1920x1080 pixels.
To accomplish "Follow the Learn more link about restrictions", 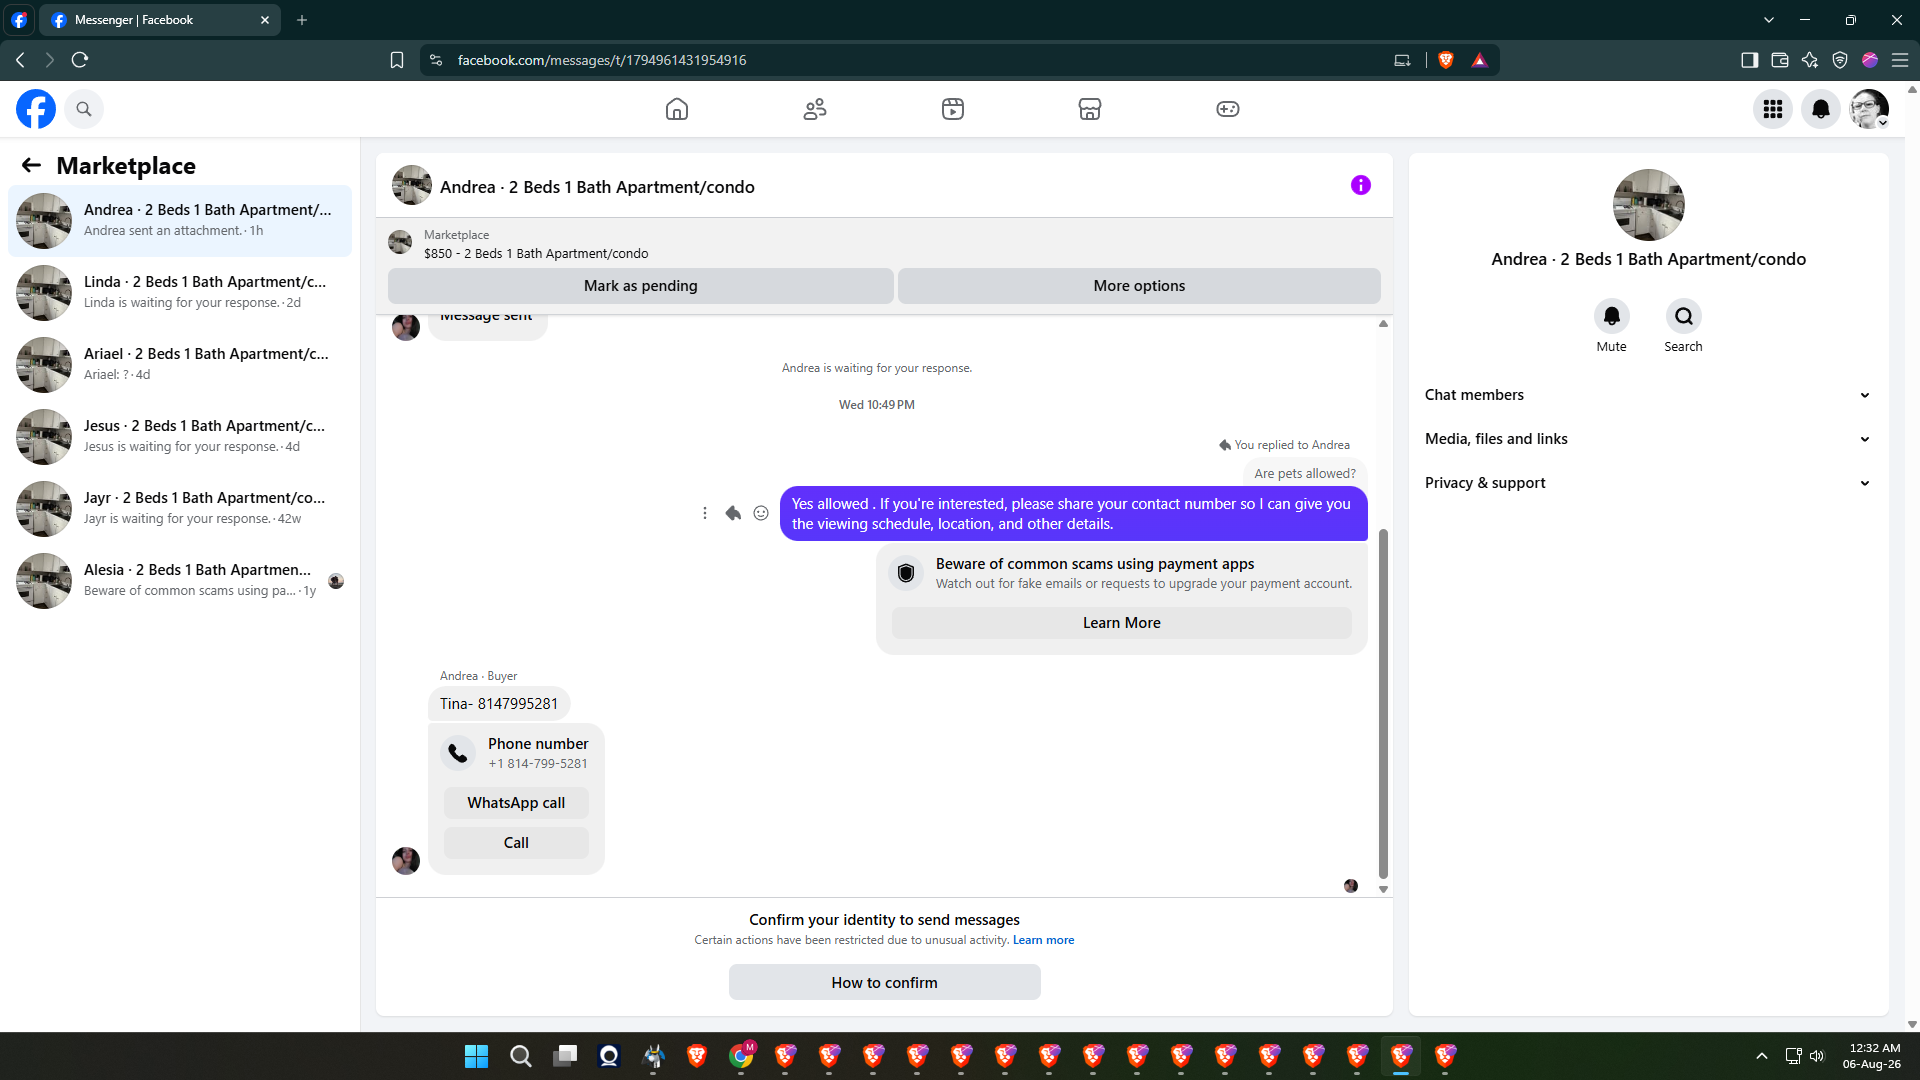I will tap(1043, 940).
